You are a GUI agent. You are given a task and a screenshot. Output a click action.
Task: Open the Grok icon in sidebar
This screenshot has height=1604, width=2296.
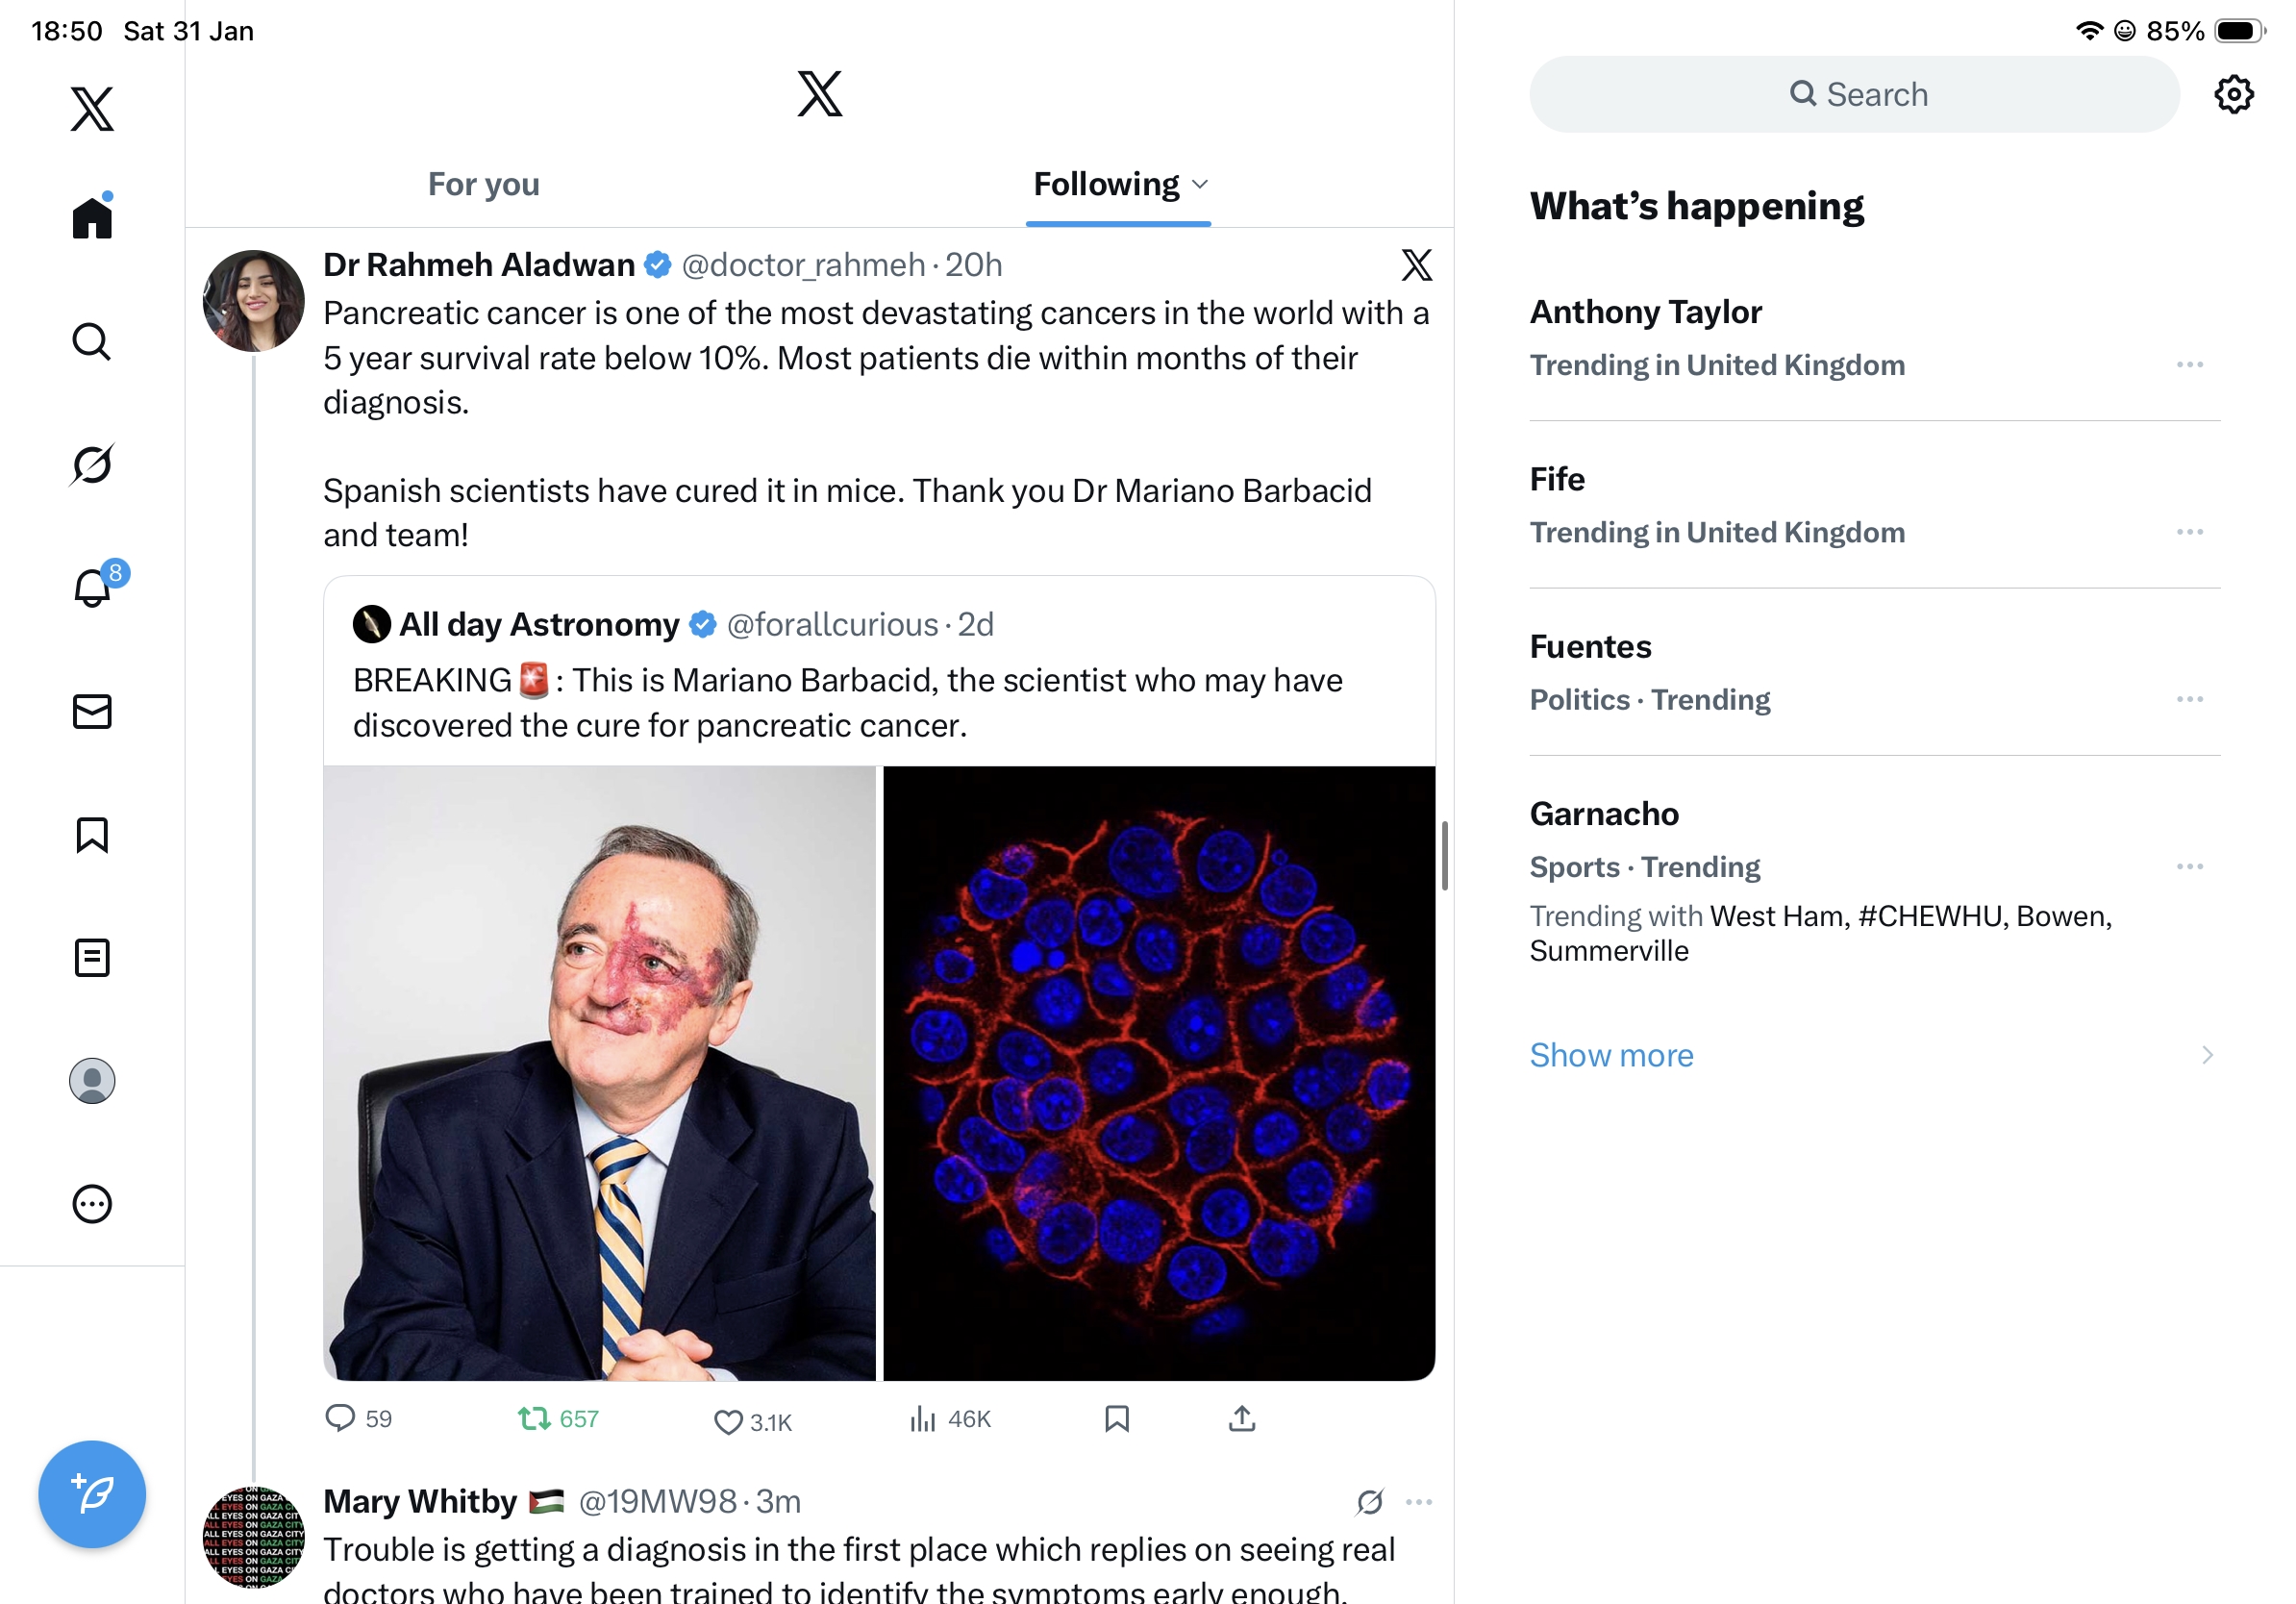92,464
